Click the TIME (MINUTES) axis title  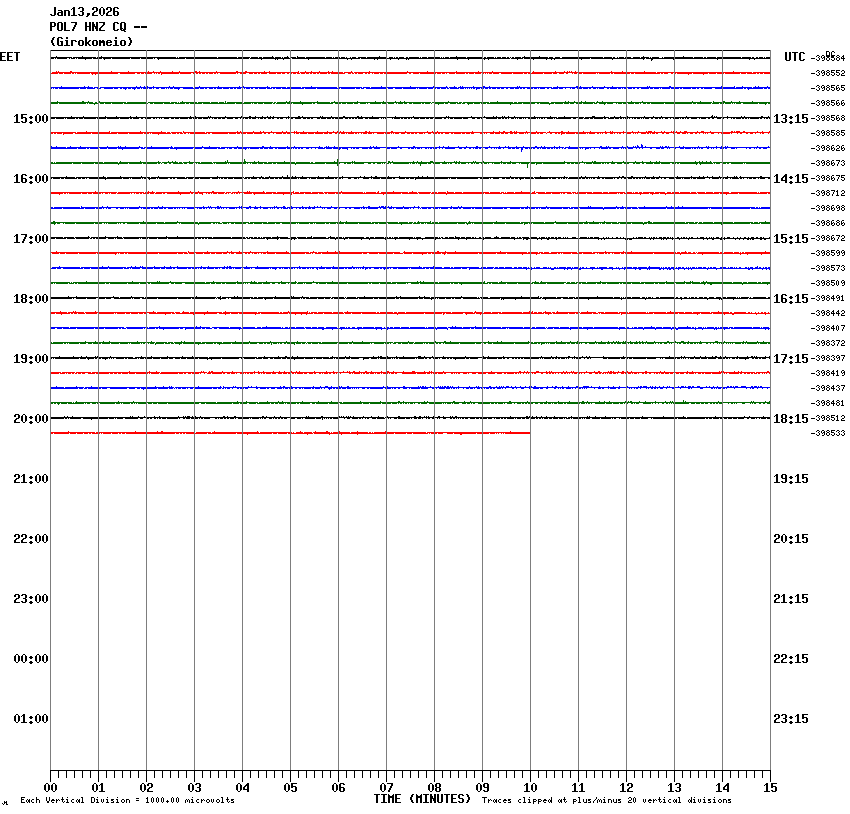[x=422, y=799]
